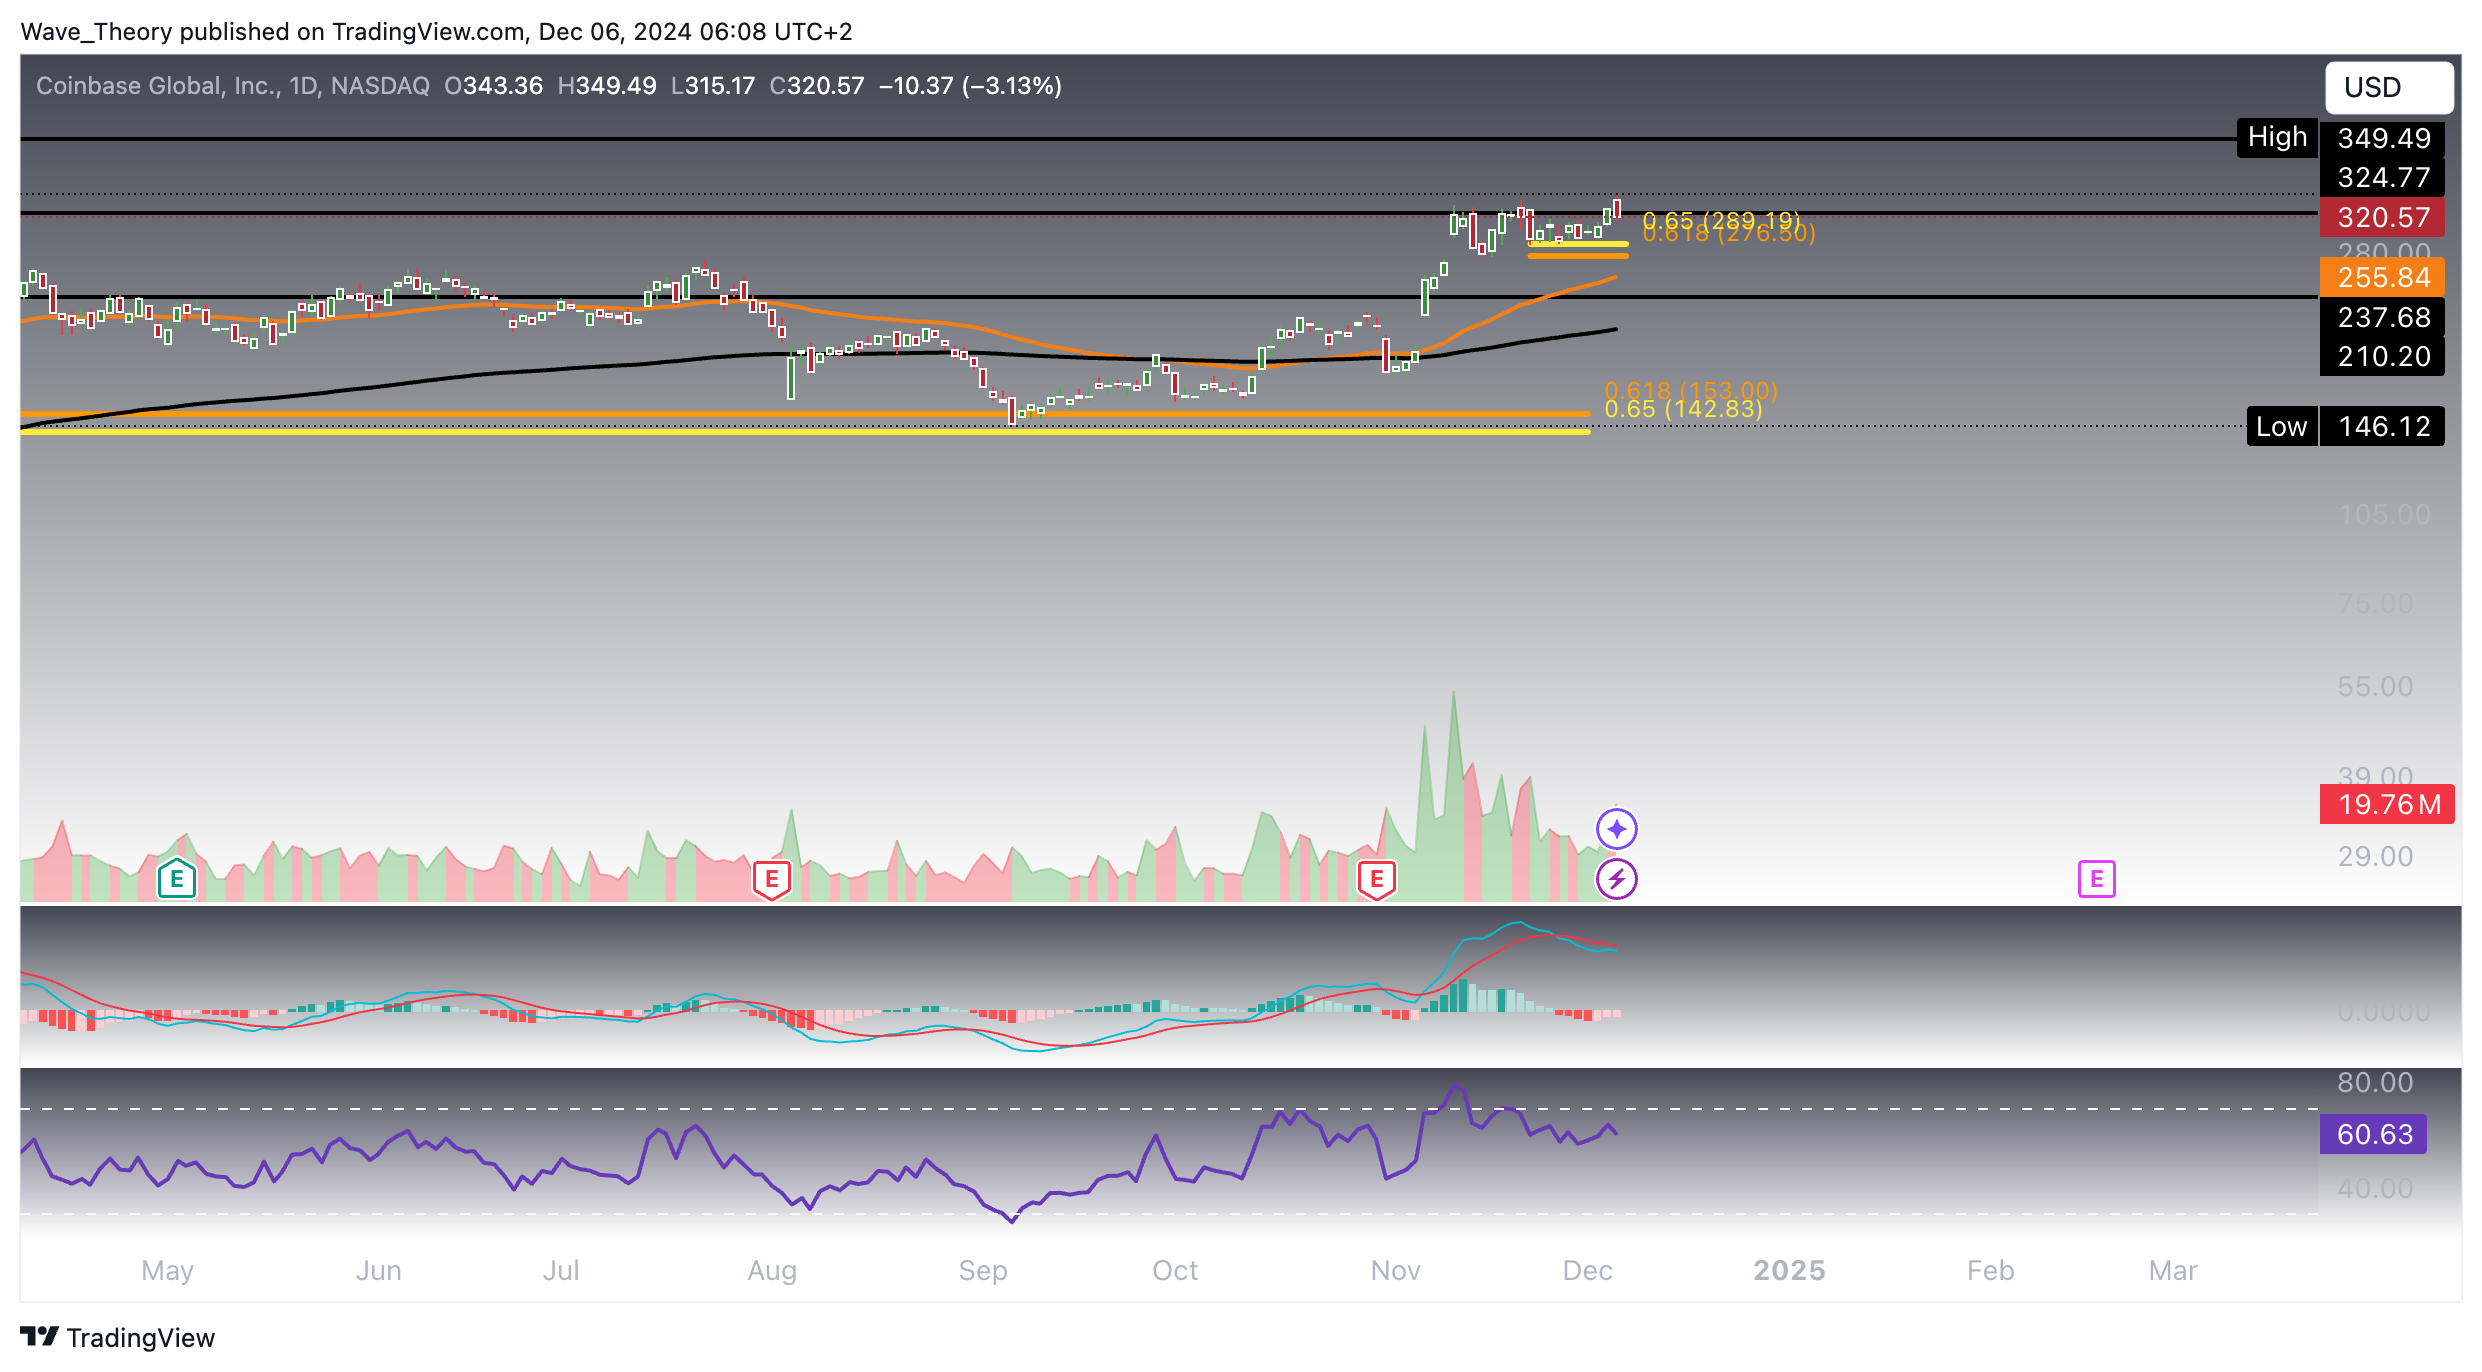Click the 210.20 price level tag
Screen dimensions: 2482x1372
tap(2383, 357)
